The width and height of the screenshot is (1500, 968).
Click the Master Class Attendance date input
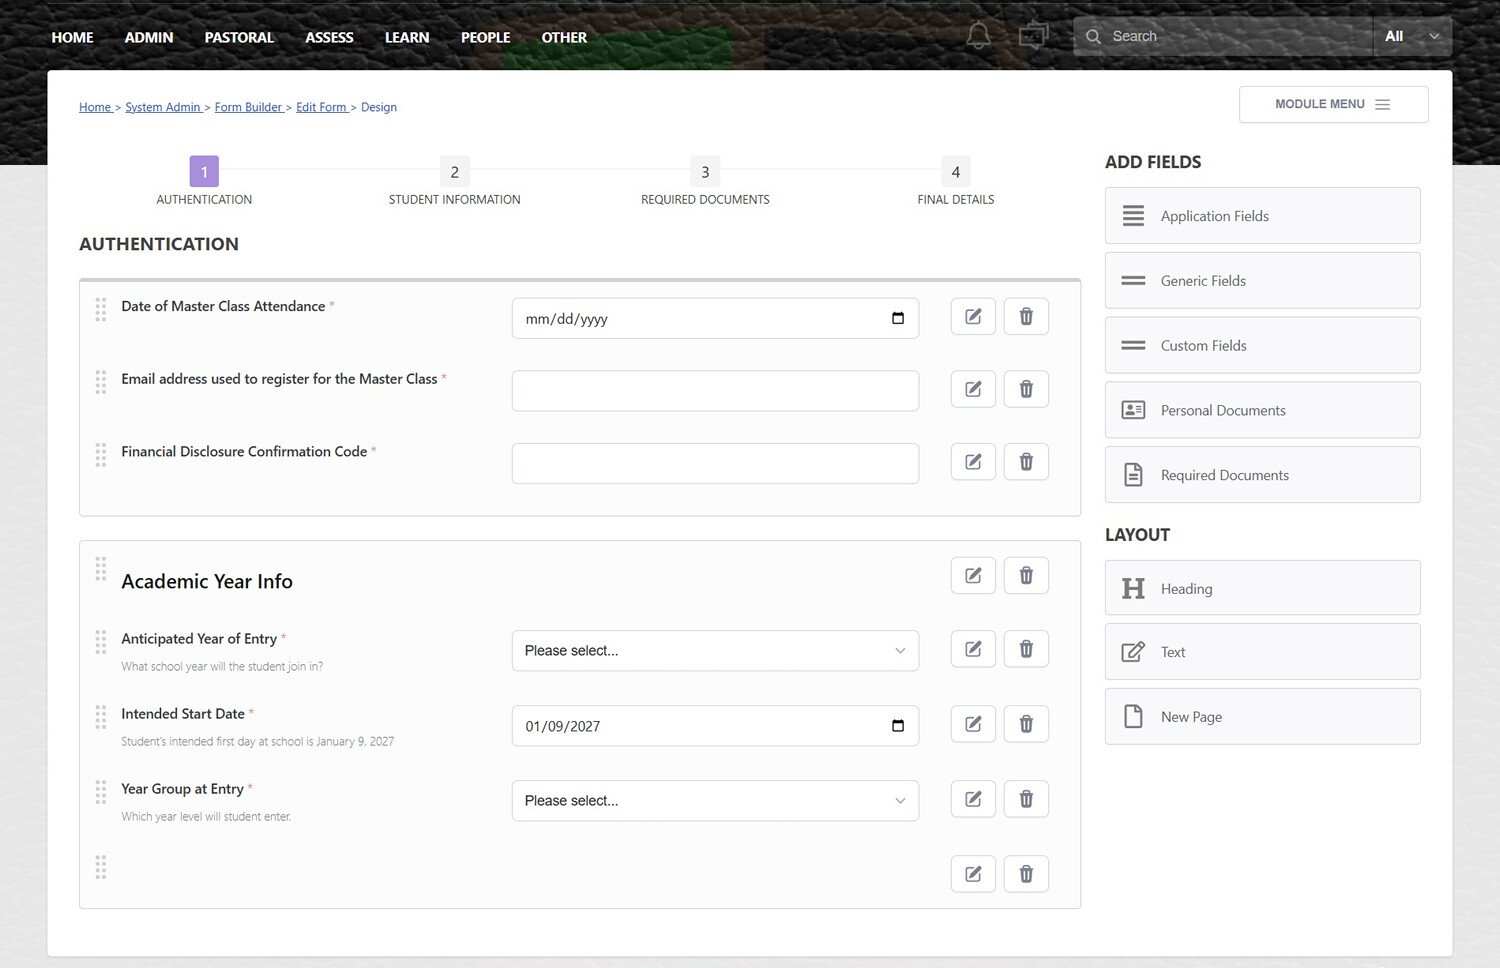(715, 318)
